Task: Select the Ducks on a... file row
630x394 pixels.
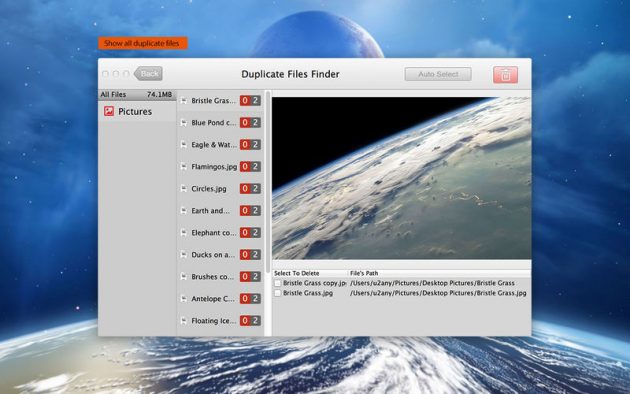Action: click(x=220, y=255)
